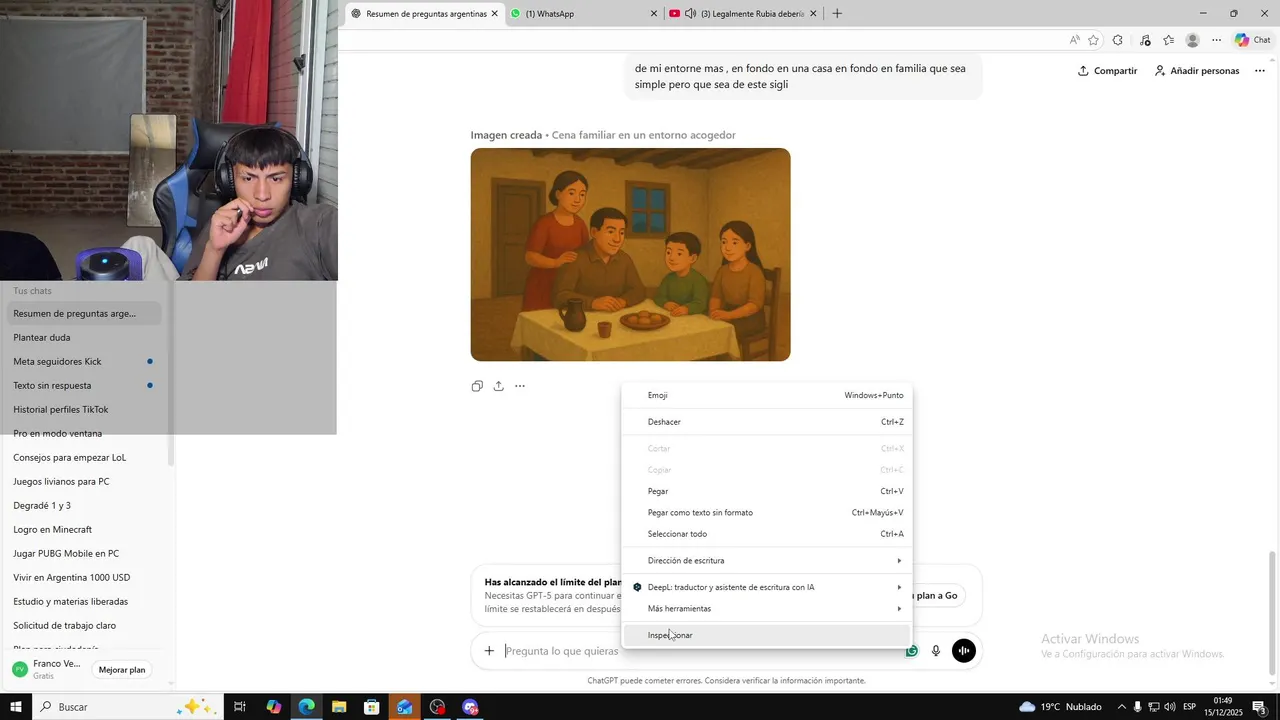Open Copilot from the taskbar
Screen dimensions: 1280x720
274,707
